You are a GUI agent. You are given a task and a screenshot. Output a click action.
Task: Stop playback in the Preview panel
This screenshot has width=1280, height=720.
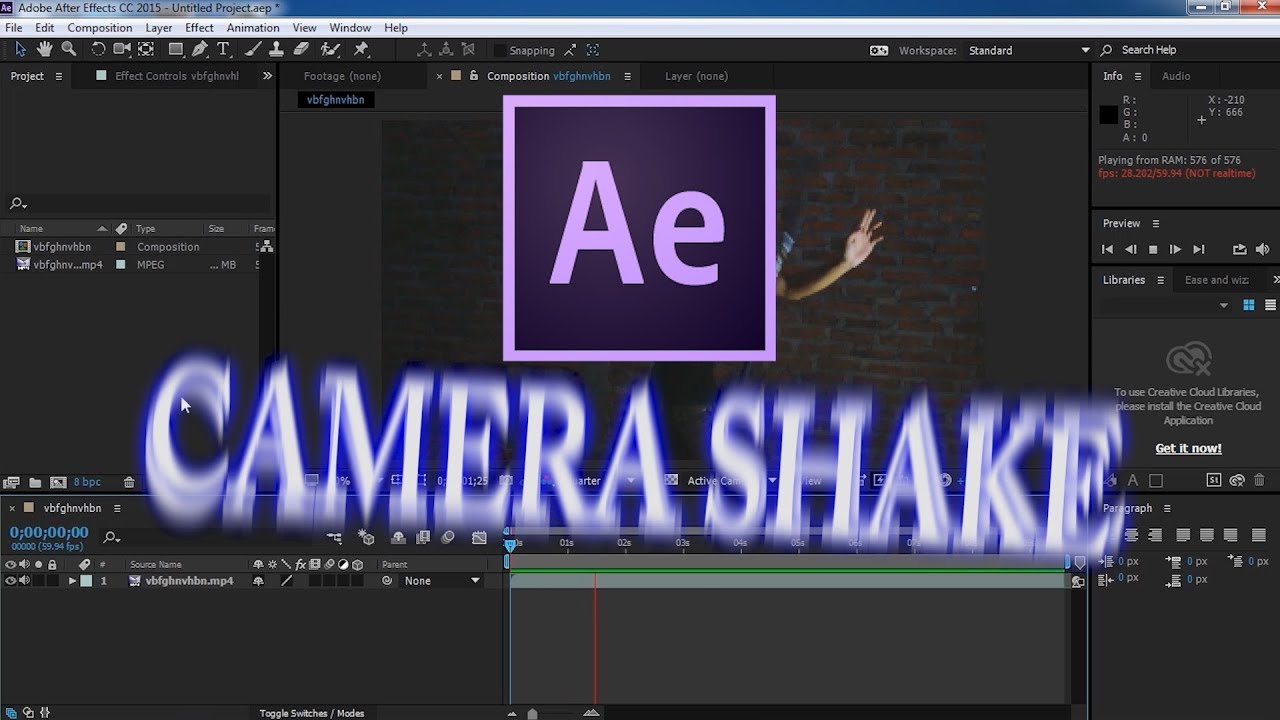pos(1153,249)
